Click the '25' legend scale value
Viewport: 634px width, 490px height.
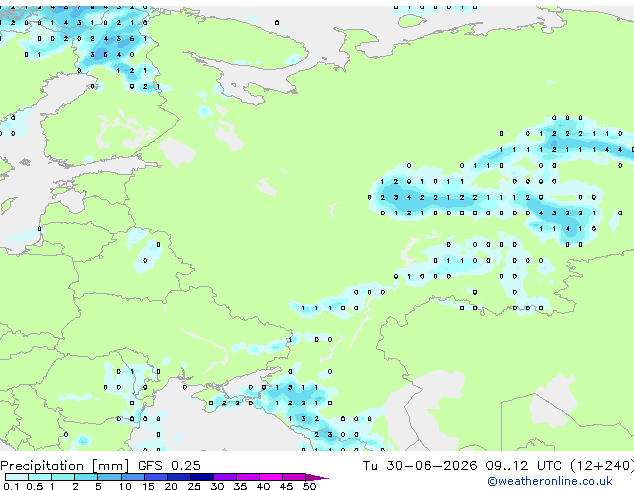click(x=194, y=486)
